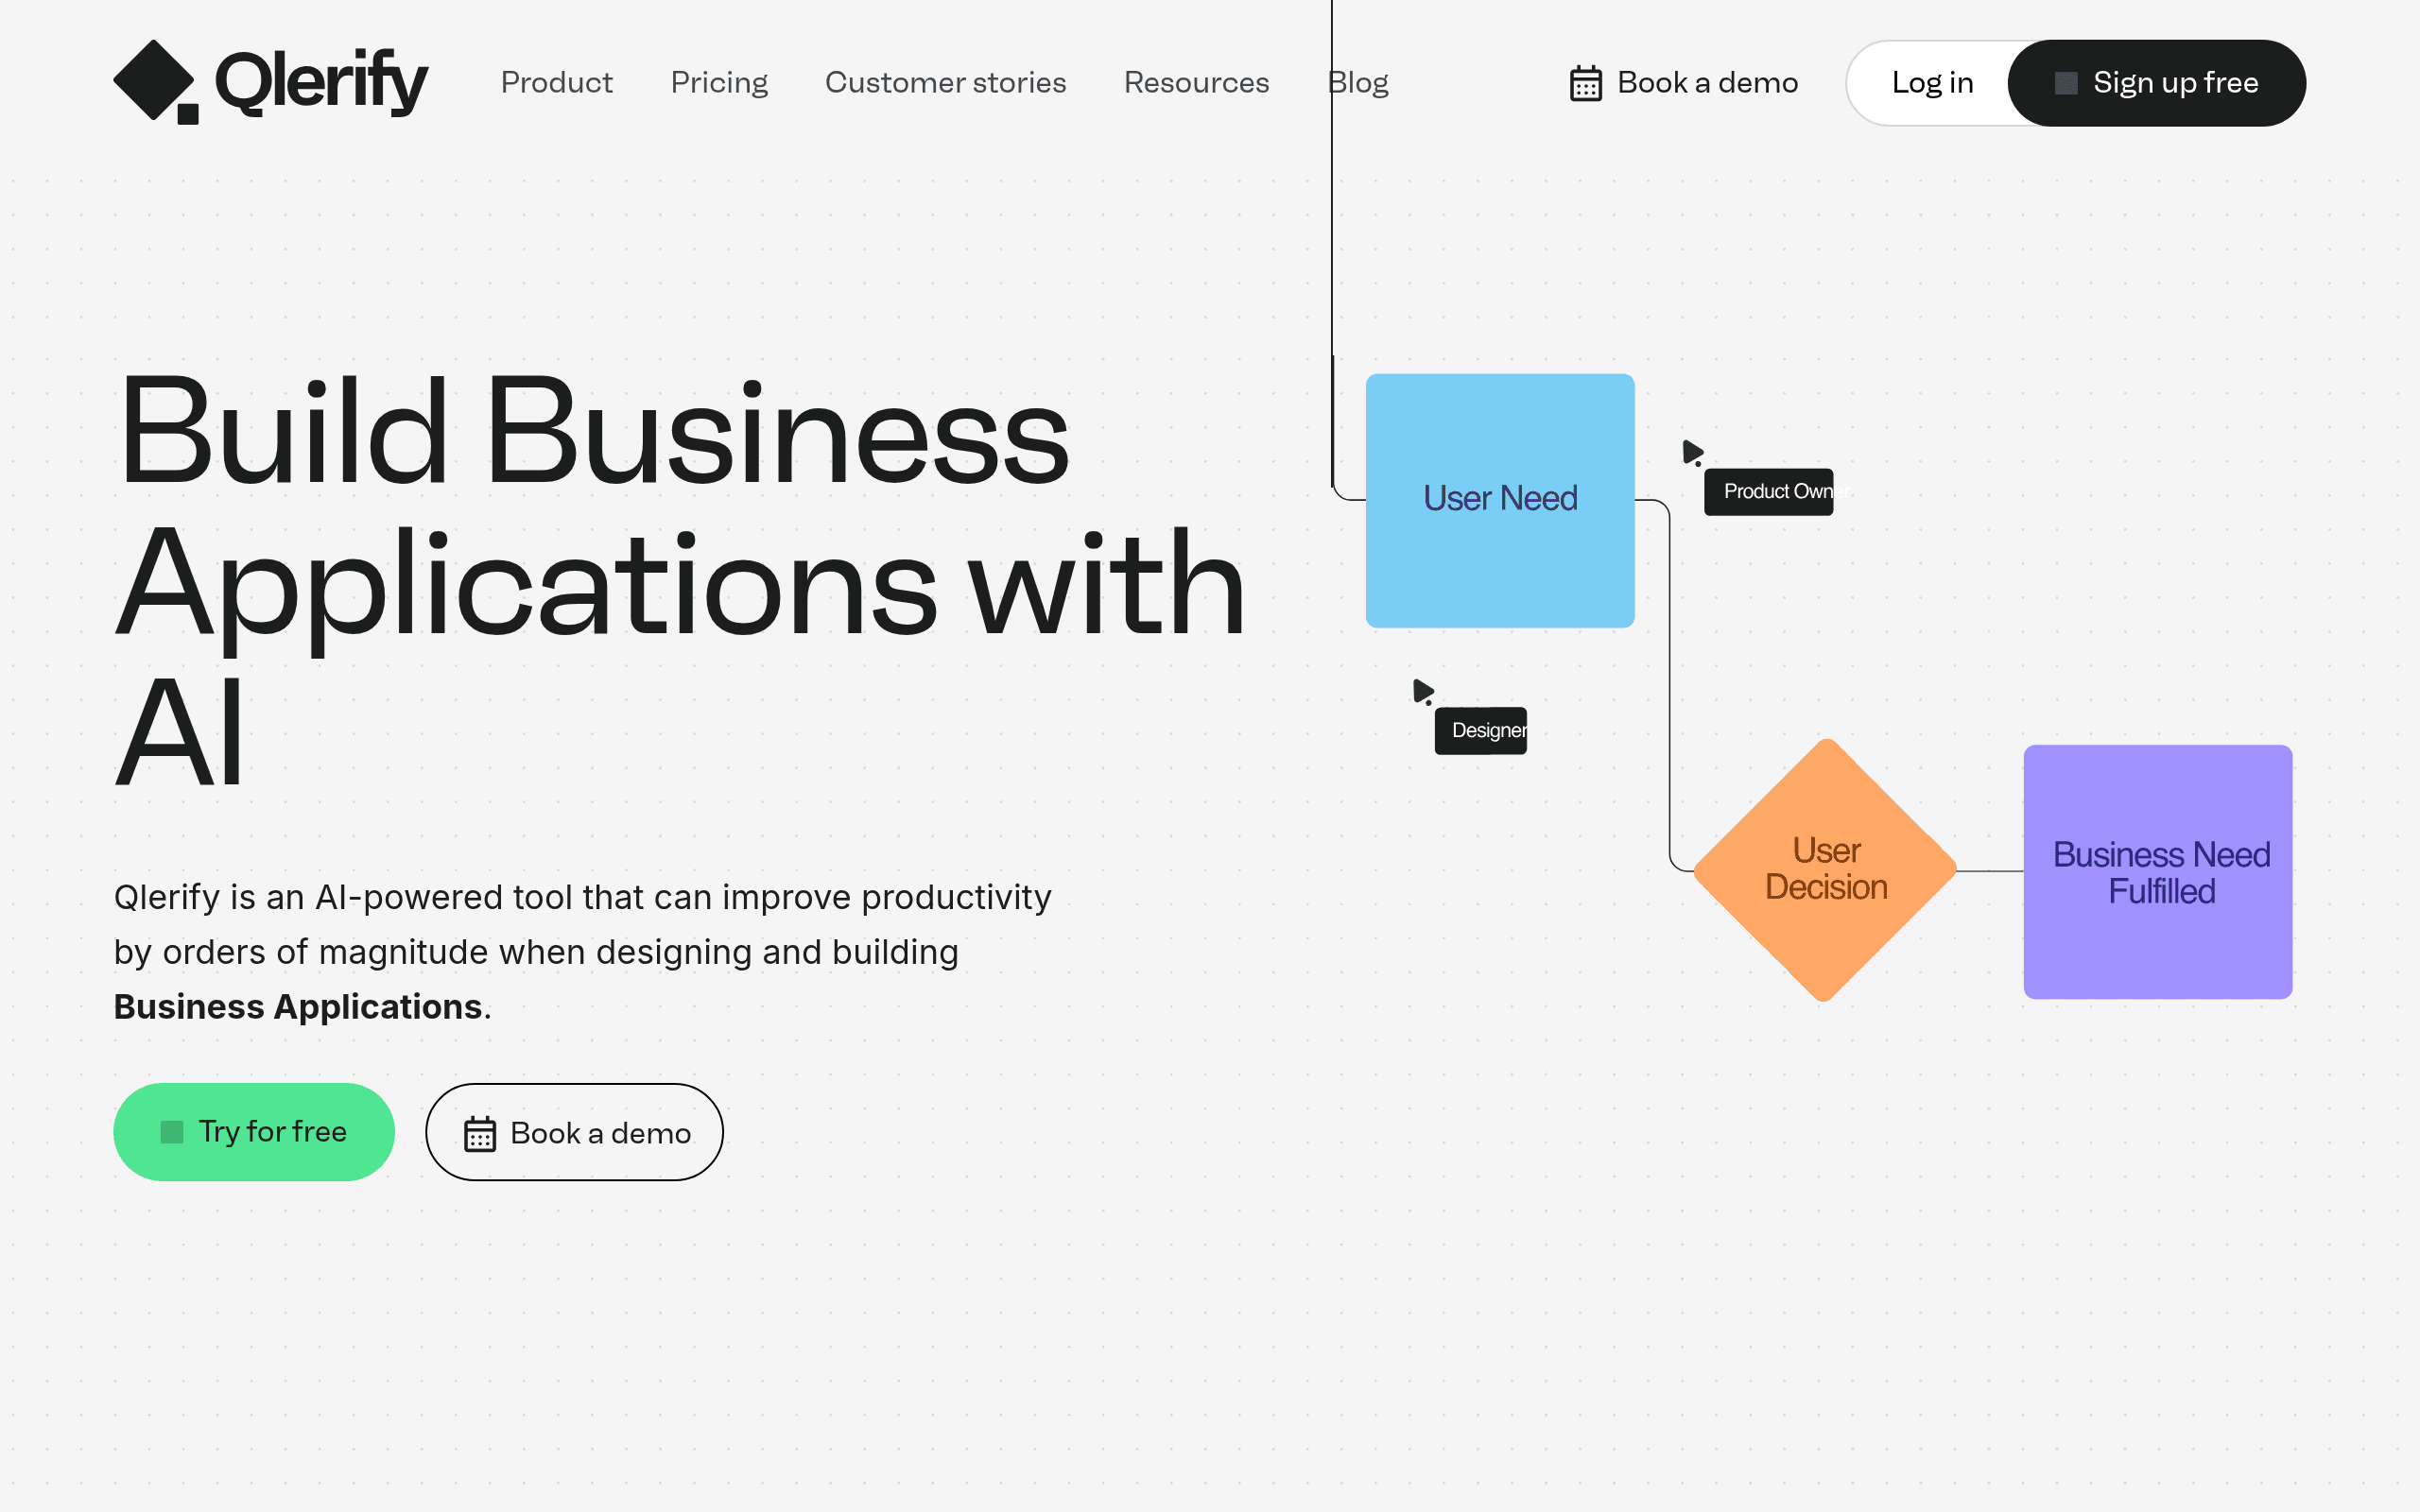Image resolution: width=2420 pixels, height=1512 pixels.
Task: Click the Designer cursor arrow
Action: (x=1423, y=692)
